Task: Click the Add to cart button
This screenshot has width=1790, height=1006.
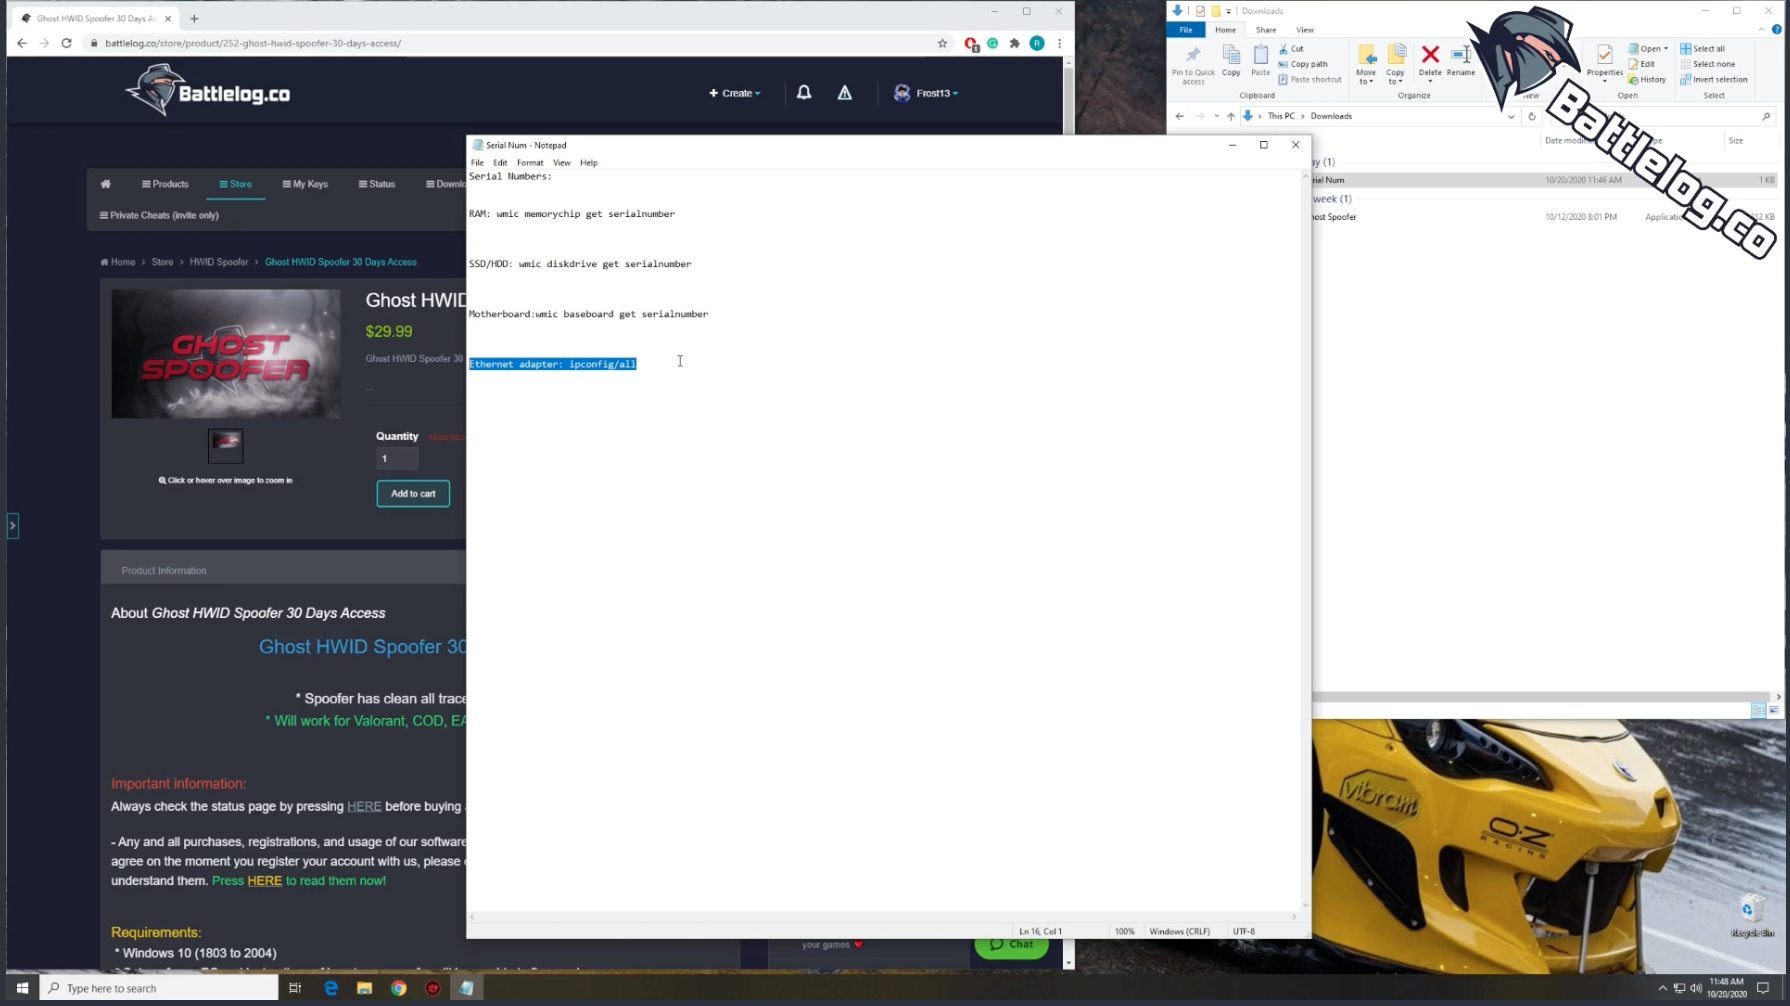Action: pos(413,493)
